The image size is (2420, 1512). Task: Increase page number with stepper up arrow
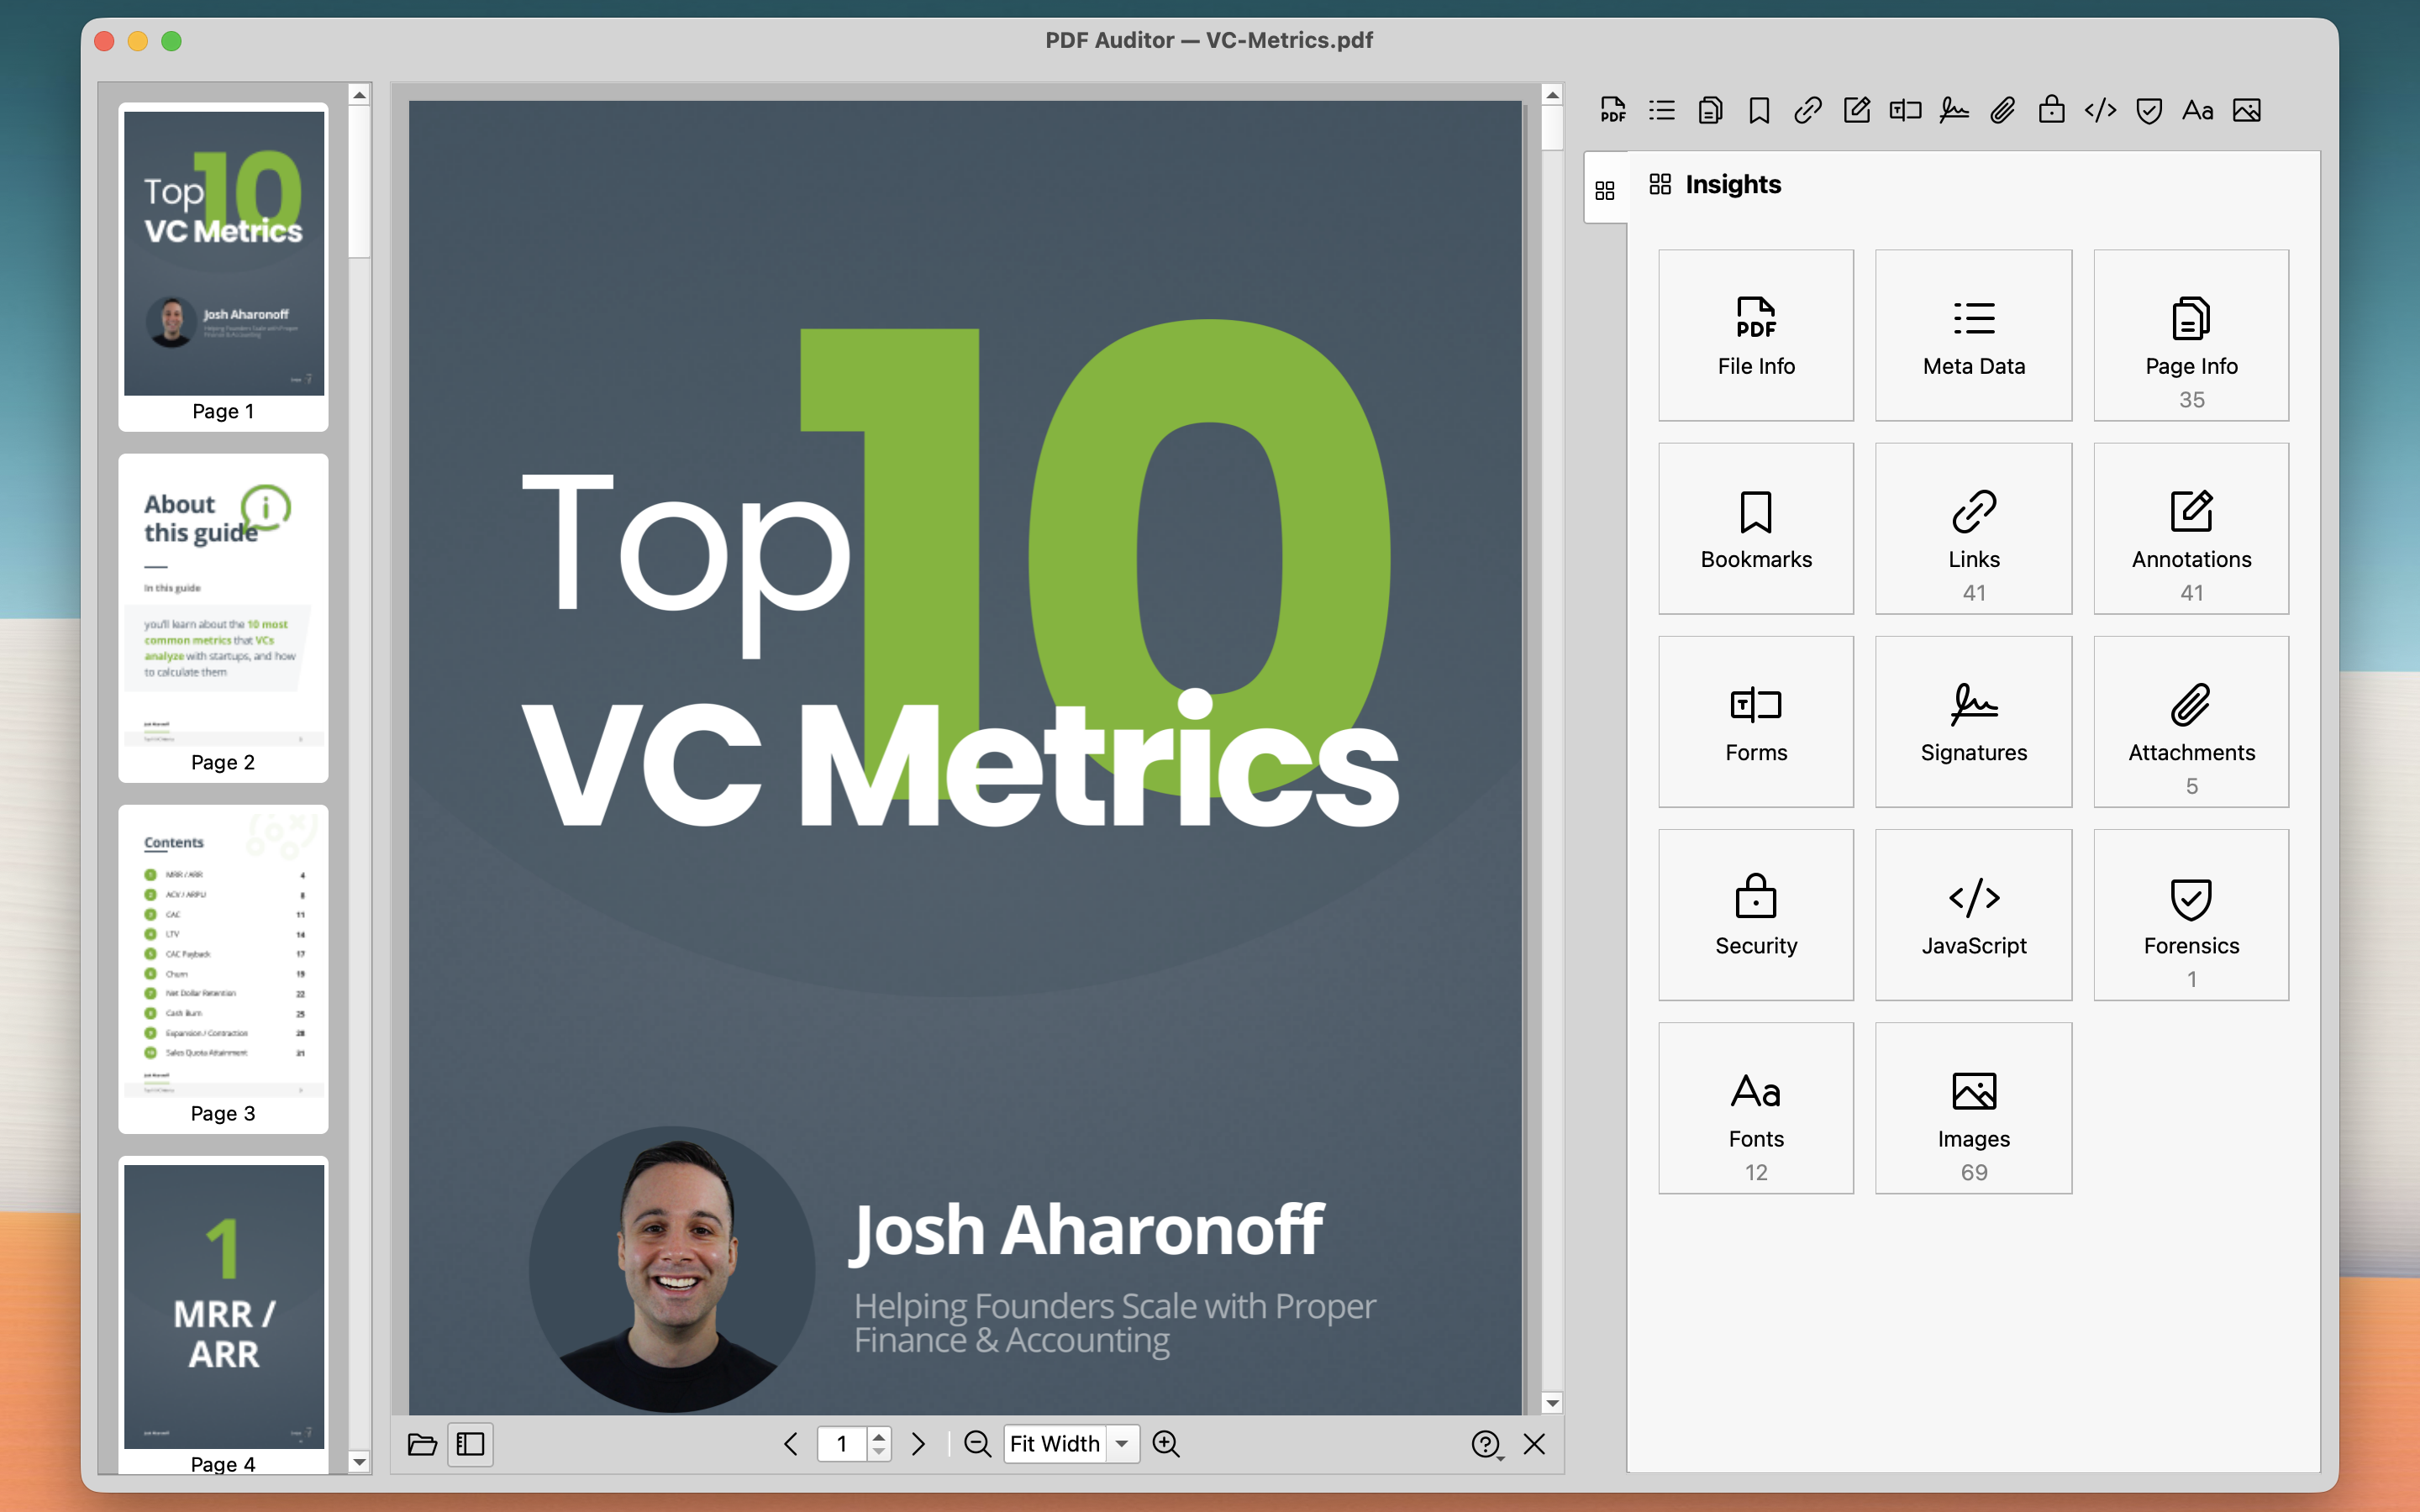(879, 1436)
